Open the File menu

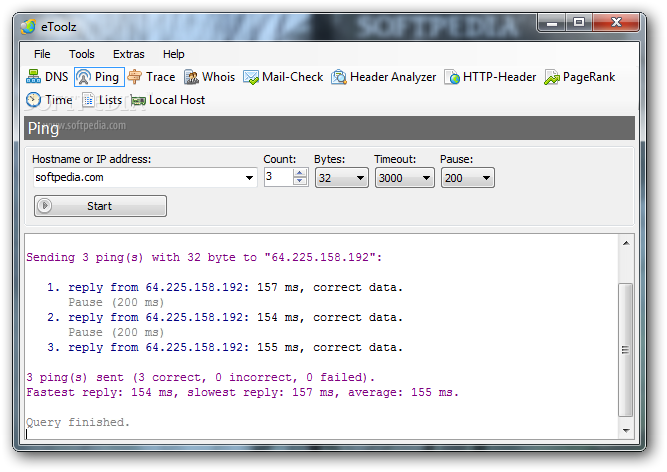[x=42, y=54]
